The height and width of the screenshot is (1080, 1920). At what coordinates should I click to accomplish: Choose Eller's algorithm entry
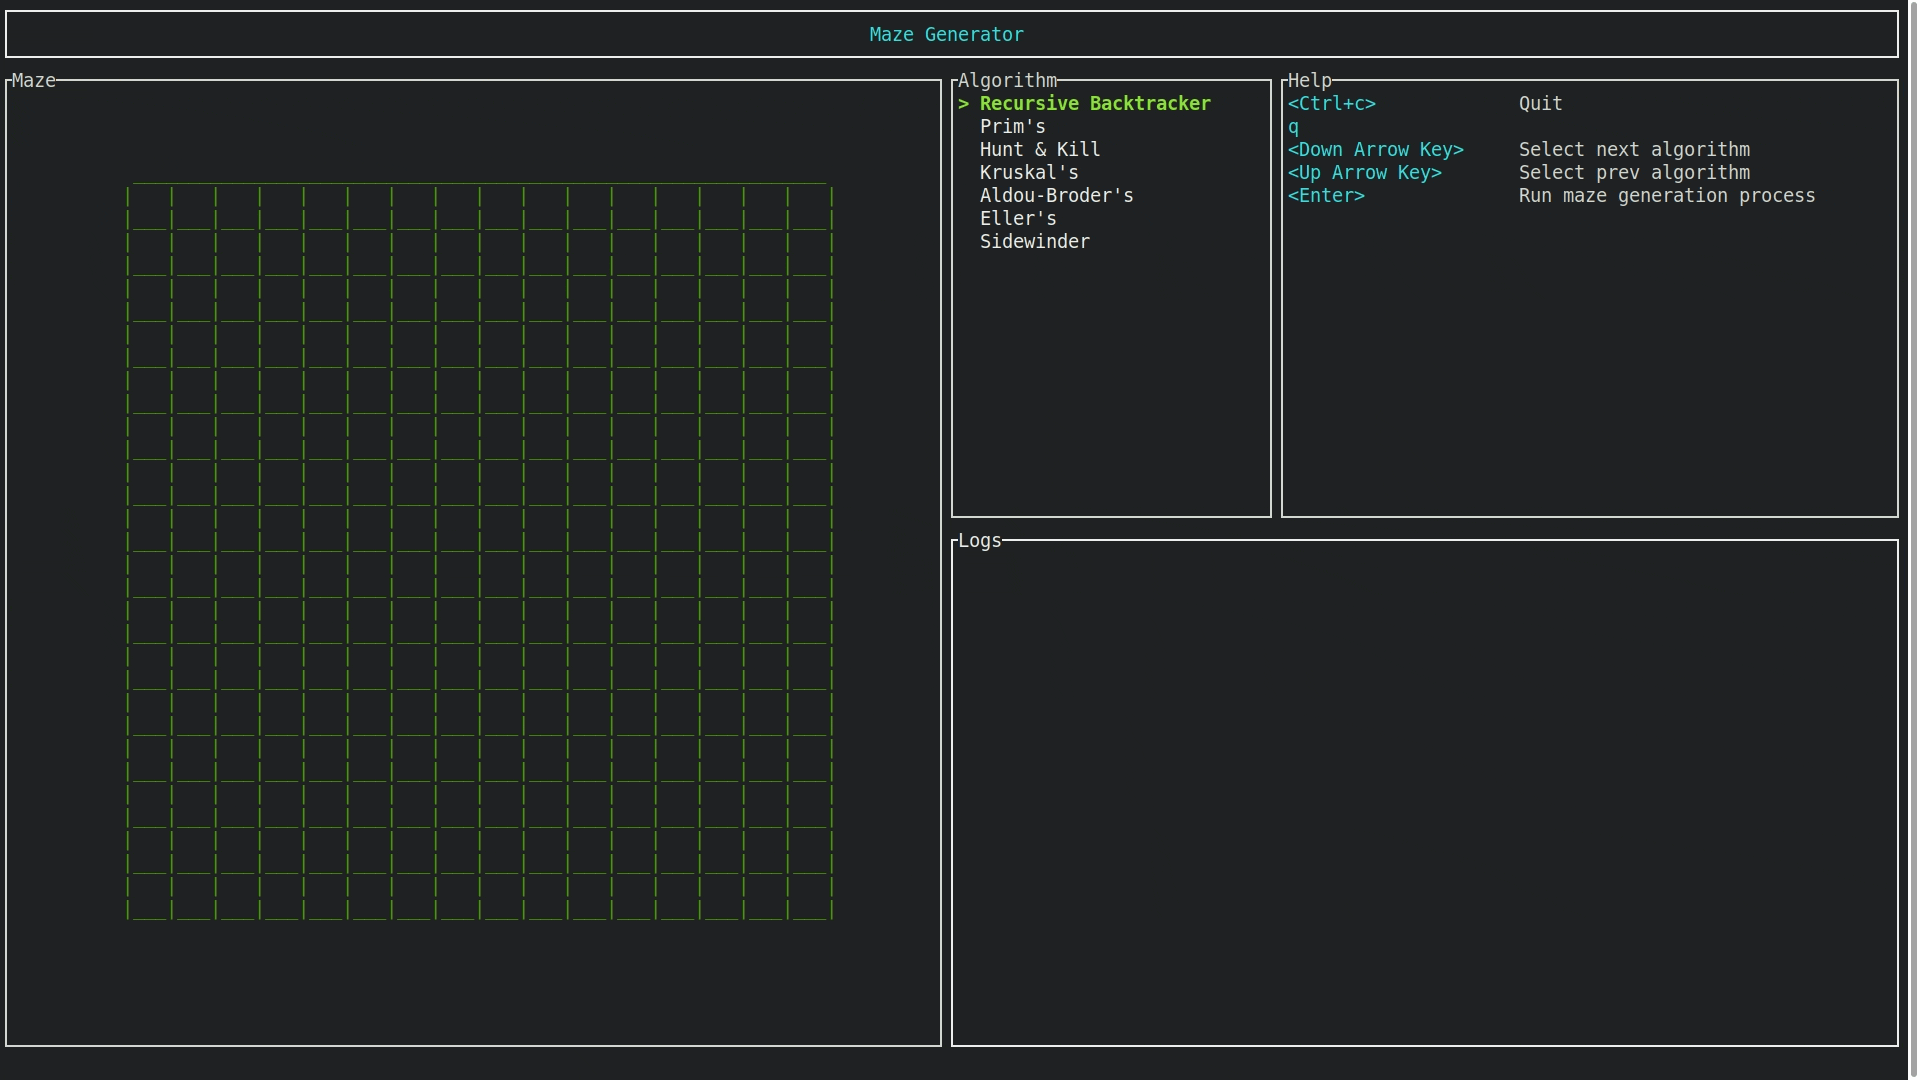point(1017,219)
